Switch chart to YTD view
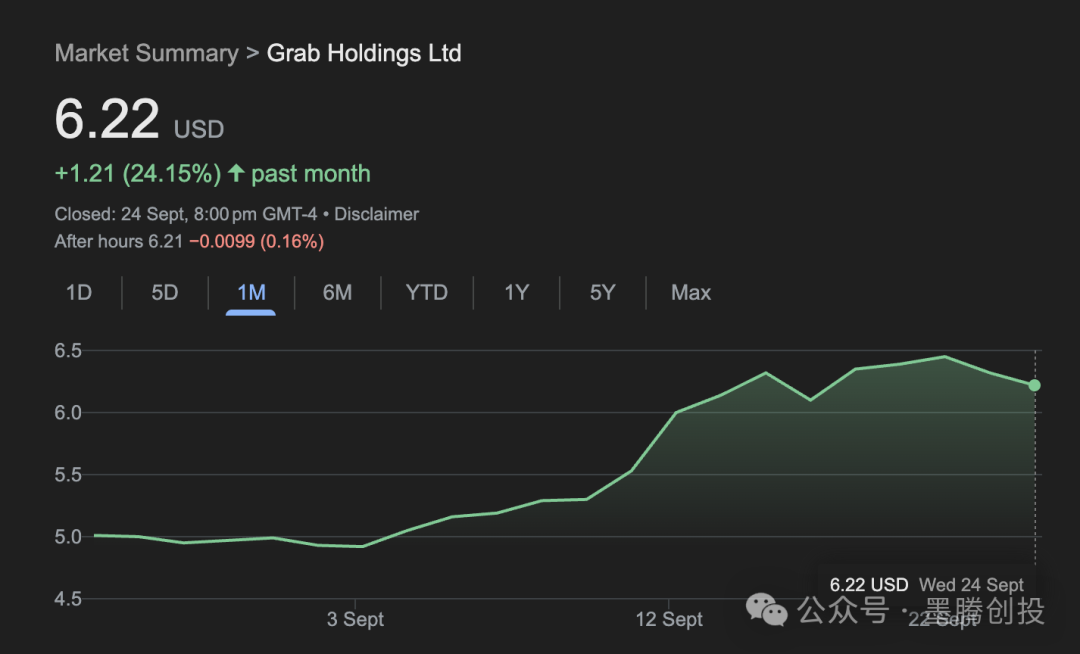Image resolution: width=1080 pixels, height=654 pixels. point(427,293)
